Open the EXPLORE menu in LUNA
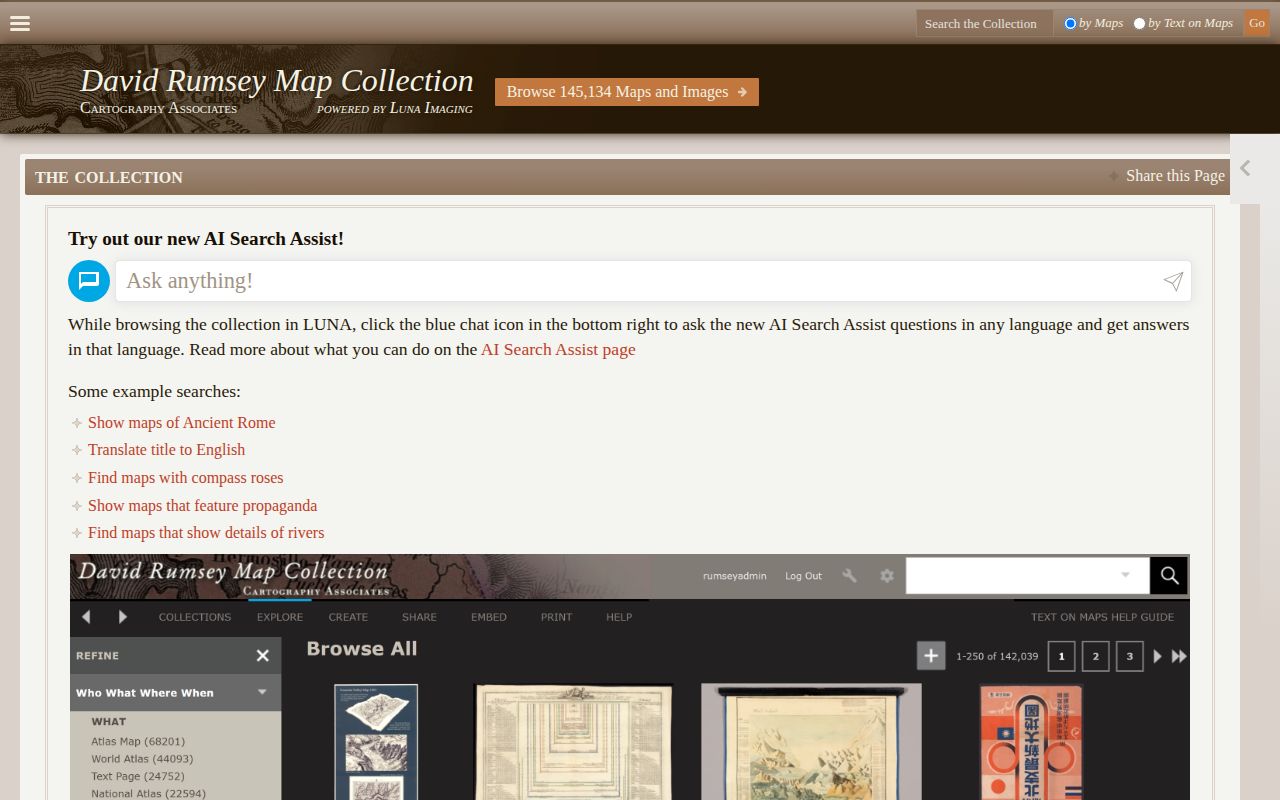 point(279,617)
